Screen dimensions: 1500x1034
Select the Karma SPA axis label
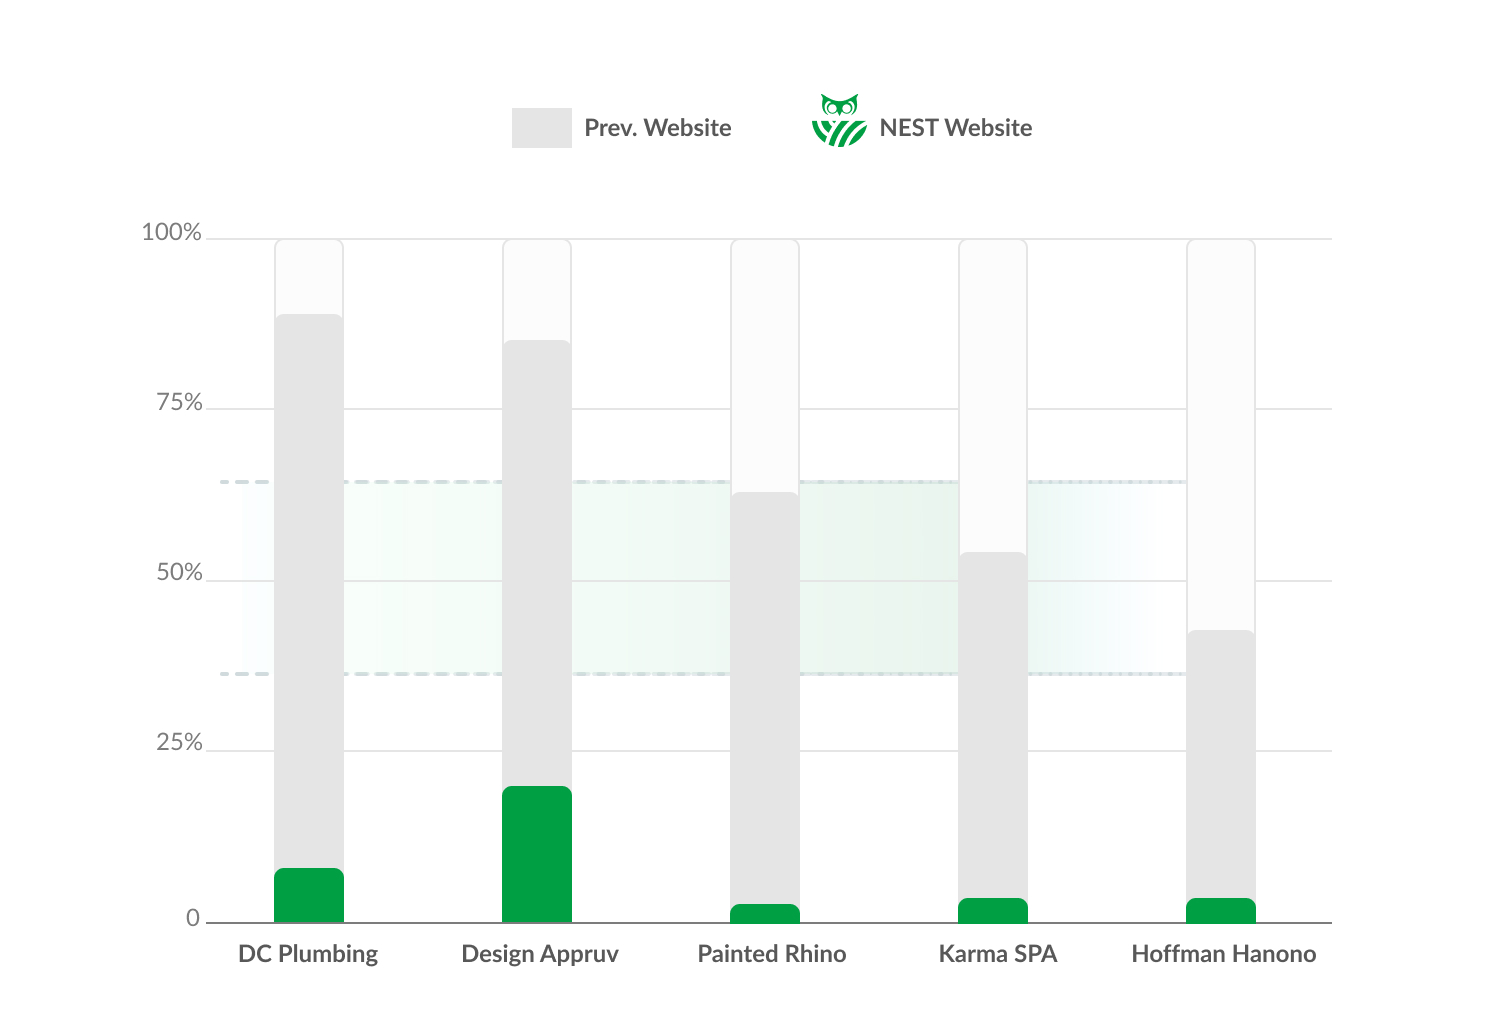click(998, 954)
